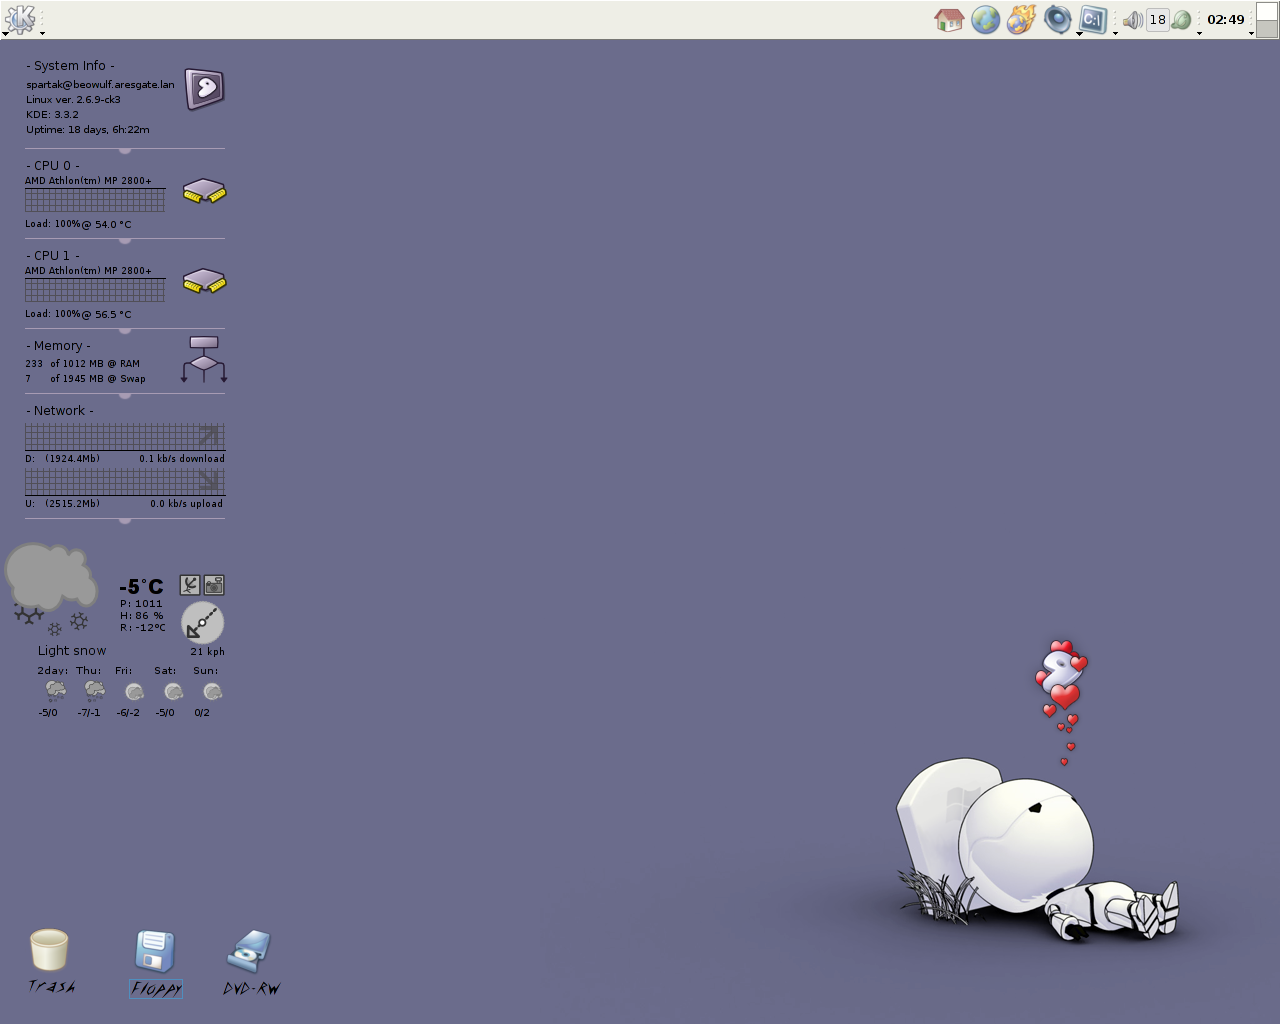
Task: Click "Load: 100%@ 54.0 °C" text
Action: [78, 224]
